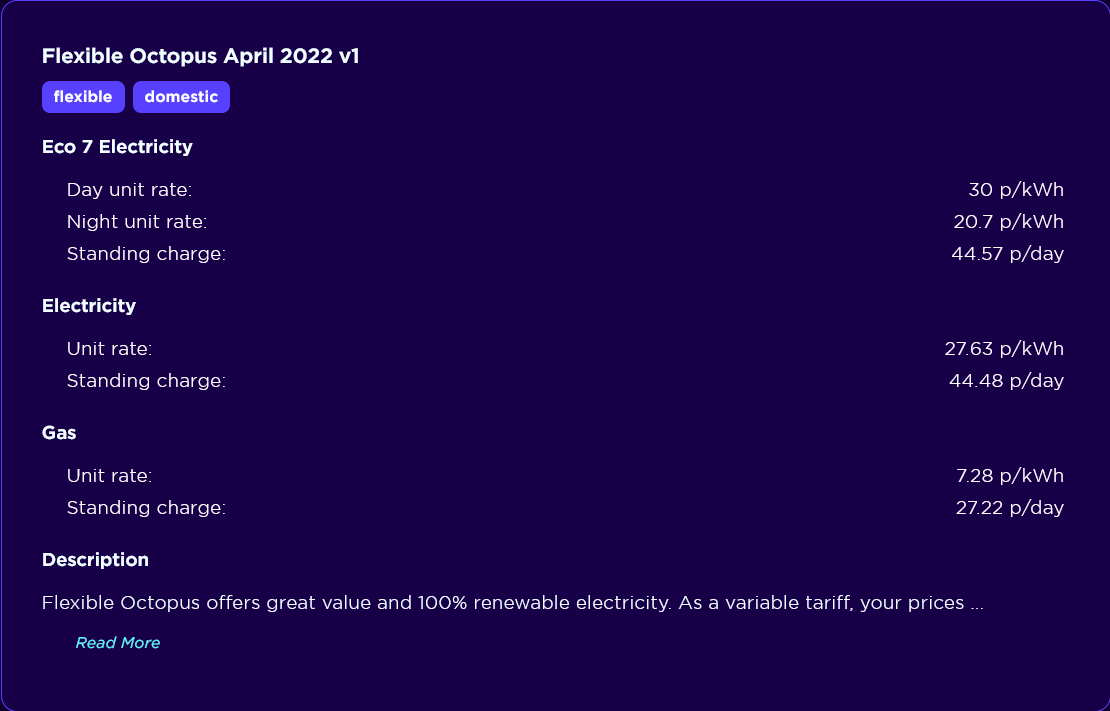The width and height of the screenshot is (1110, 711).
Task: Select the flexible tag badge
Action: tap(84, 97)
